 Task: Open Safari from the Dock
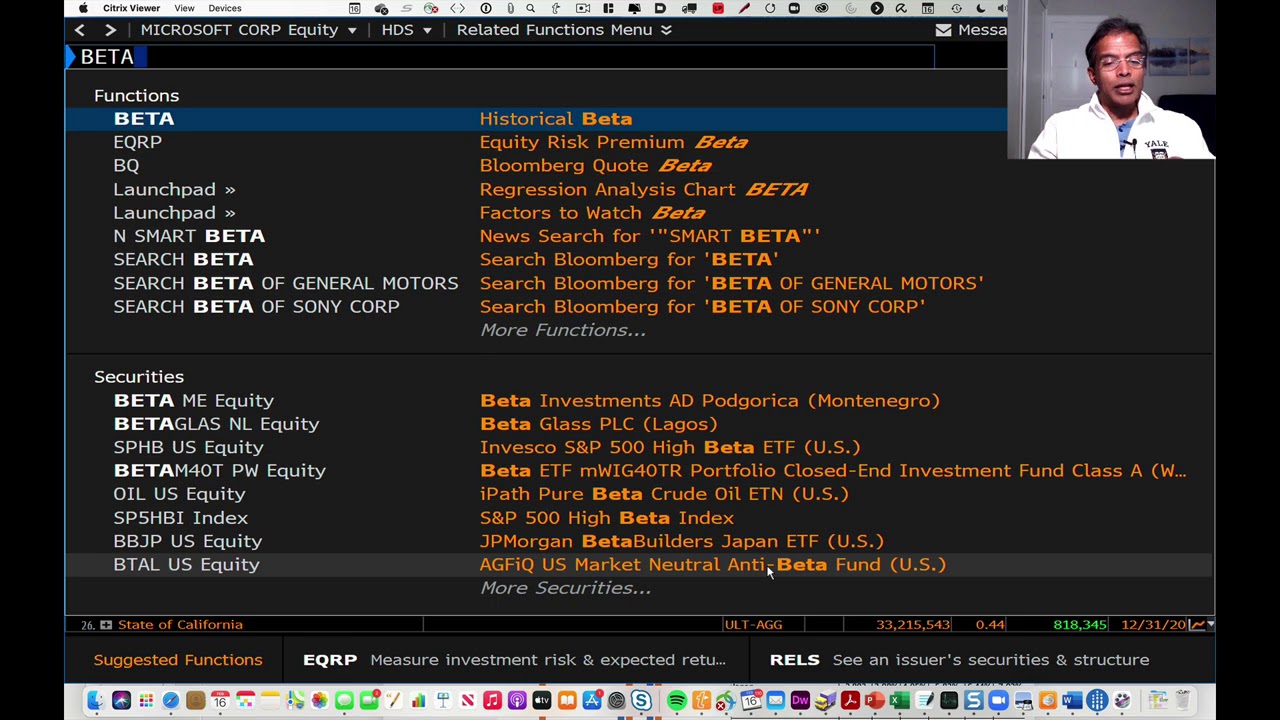point(171,701)
